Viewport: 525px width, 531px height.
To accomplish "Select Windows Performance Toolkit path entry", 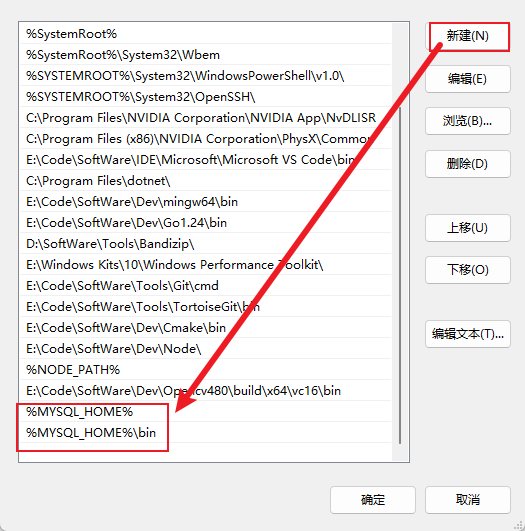I will [206, 265].
